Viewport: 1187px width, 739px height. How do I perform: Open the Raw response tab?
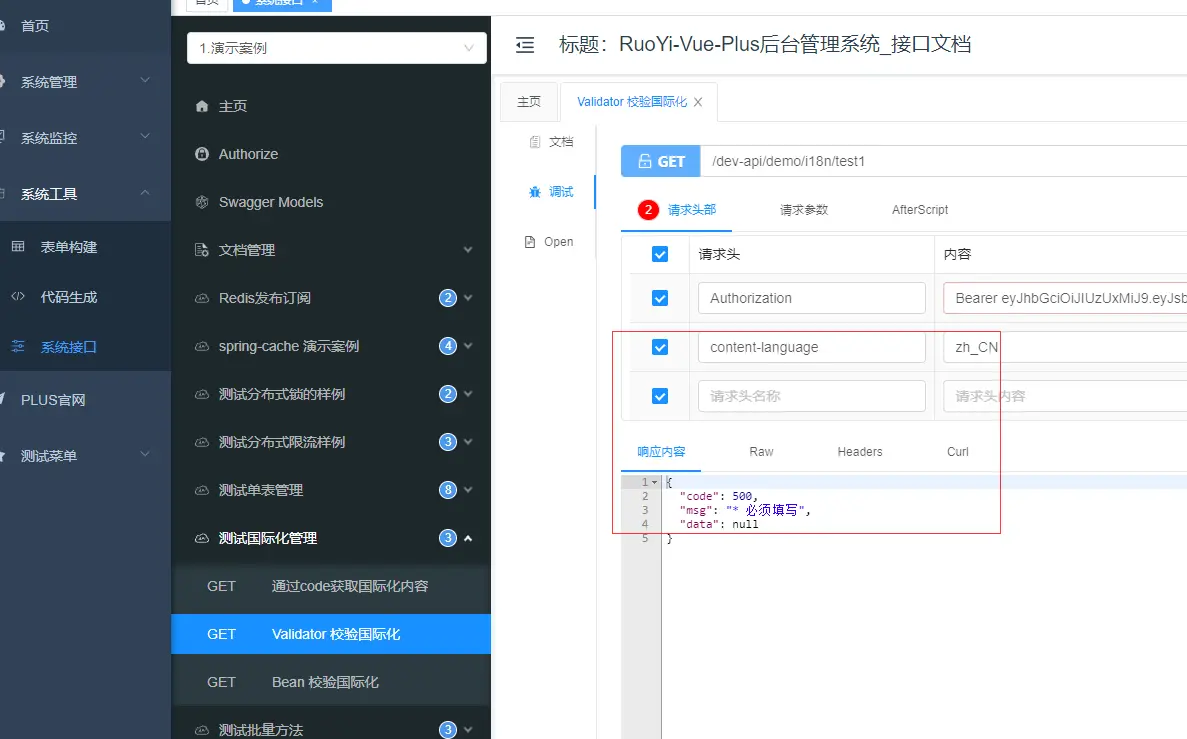(x=760, y=451)
